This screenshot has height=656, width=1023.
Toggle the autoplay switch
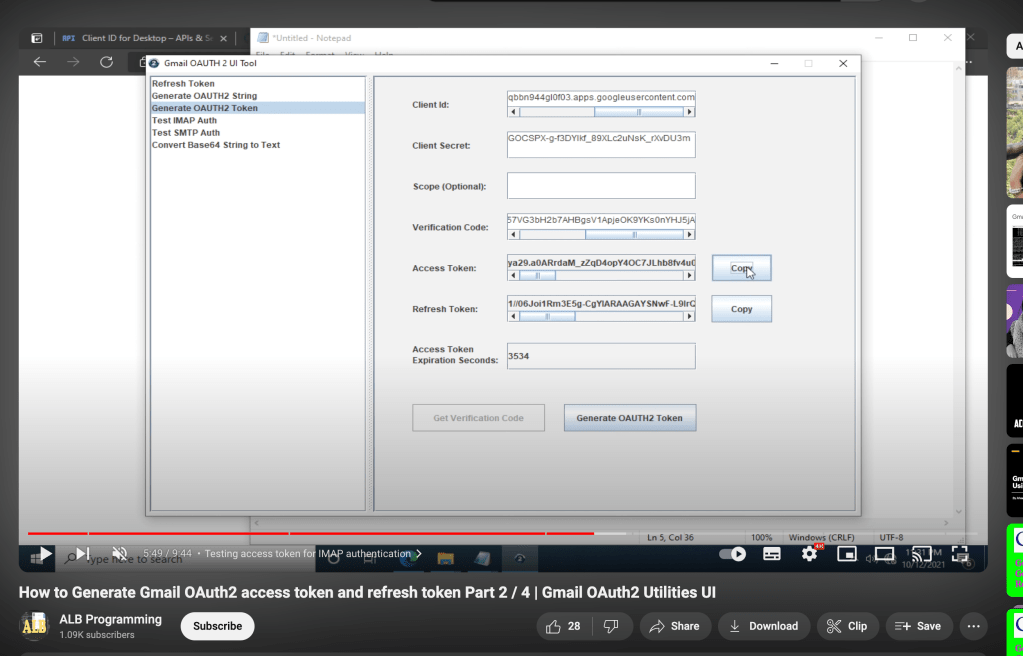732,554
